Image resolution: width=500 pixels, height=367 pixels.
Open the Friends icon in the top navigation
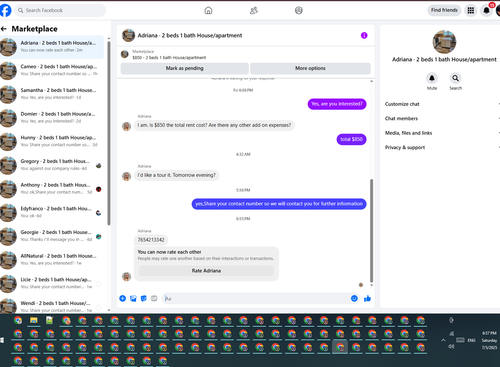pos(254,10)
